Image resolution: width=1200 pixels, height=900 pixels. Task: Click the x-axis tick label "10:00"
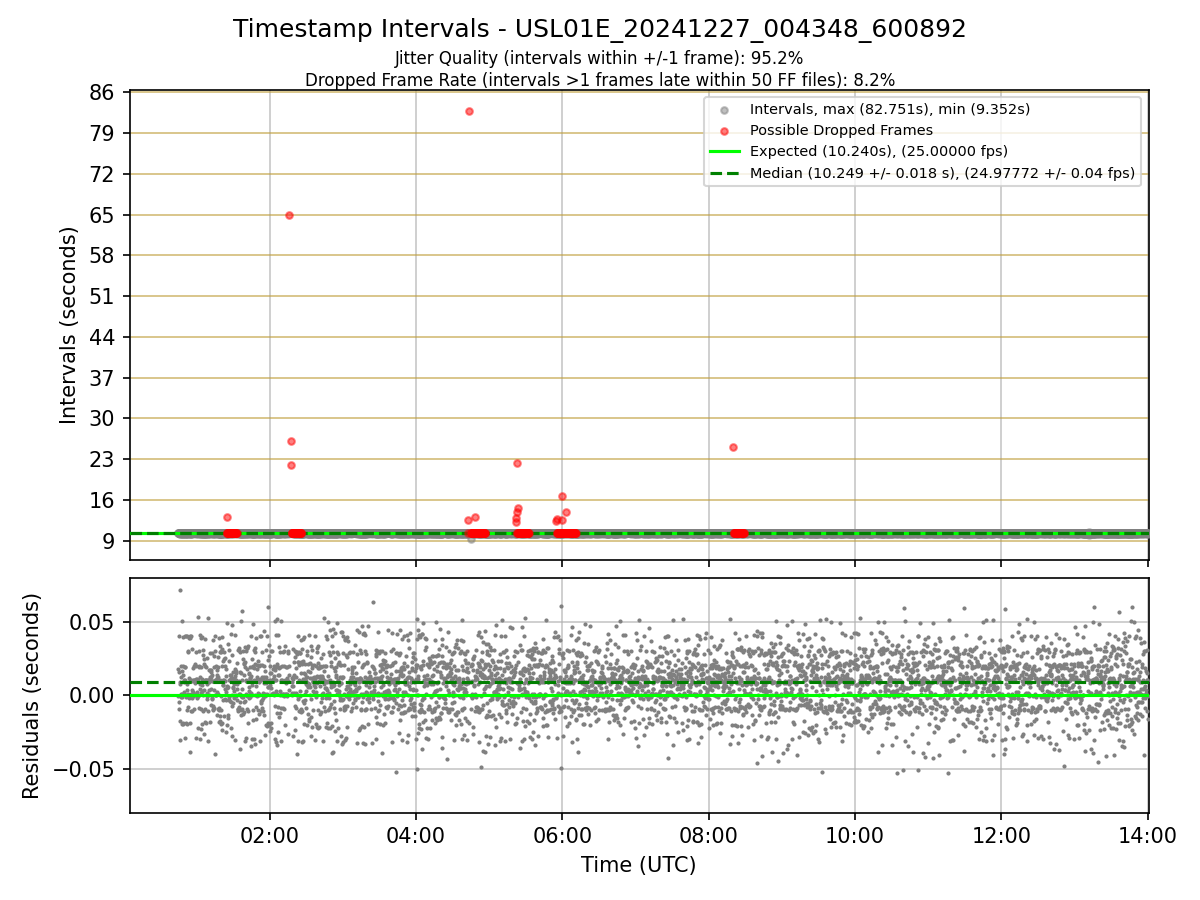[854, 834]
